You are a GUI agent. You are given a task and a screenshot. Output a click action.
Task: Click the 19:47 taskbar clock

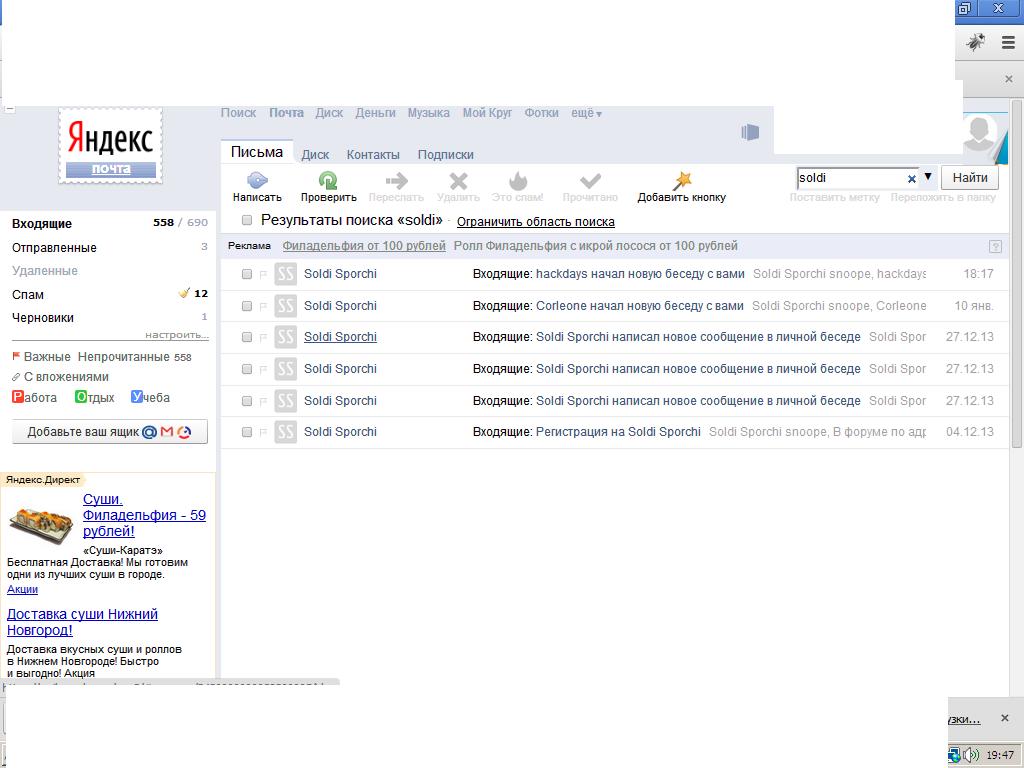(x=1000, y=755)
